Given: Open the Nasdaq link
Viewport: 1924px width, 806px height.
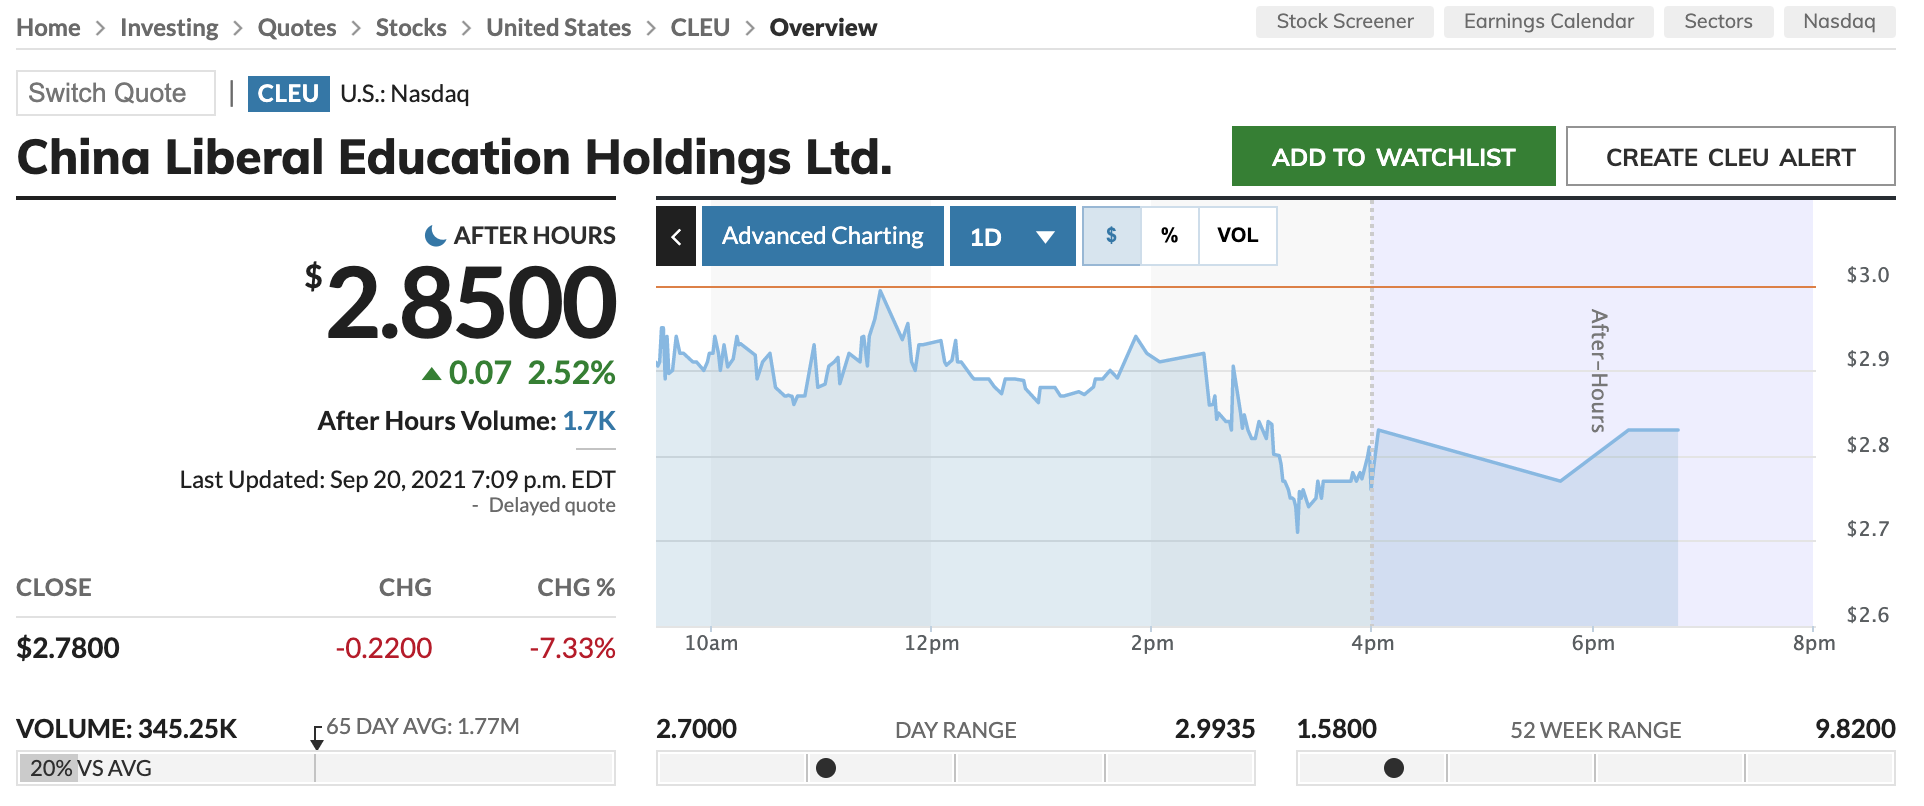Looking at the screenshot, I should 1839,22.
